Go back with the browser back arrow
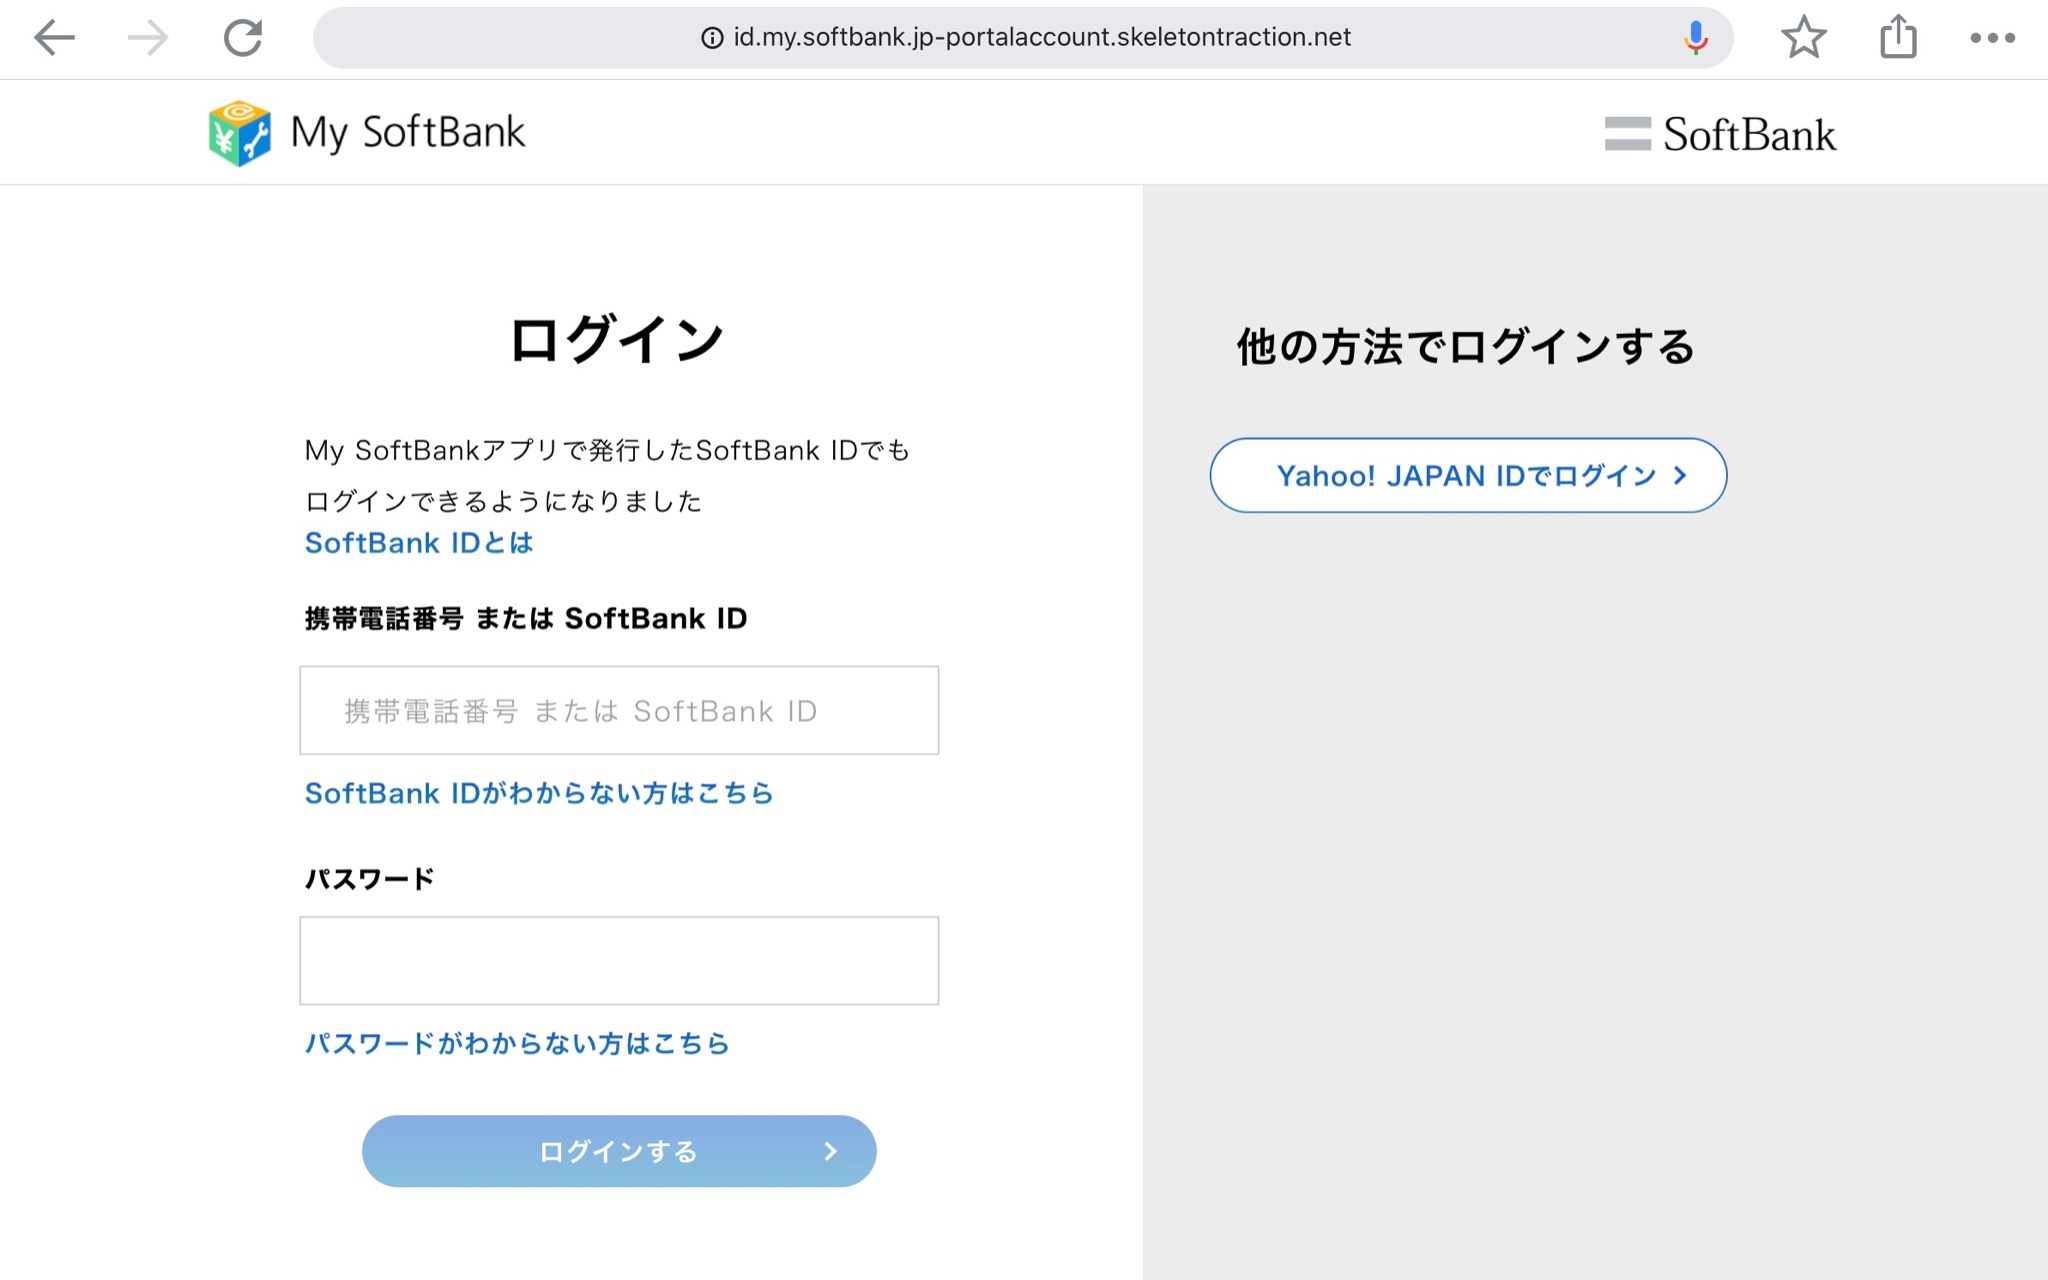Screen dimensions: 2048x1280 click(54, 38)
